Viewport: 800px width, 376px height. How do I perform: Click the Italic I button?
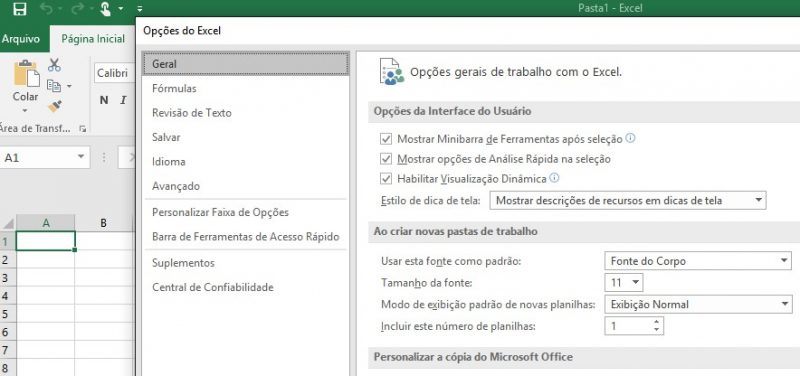tap(123, 100)
